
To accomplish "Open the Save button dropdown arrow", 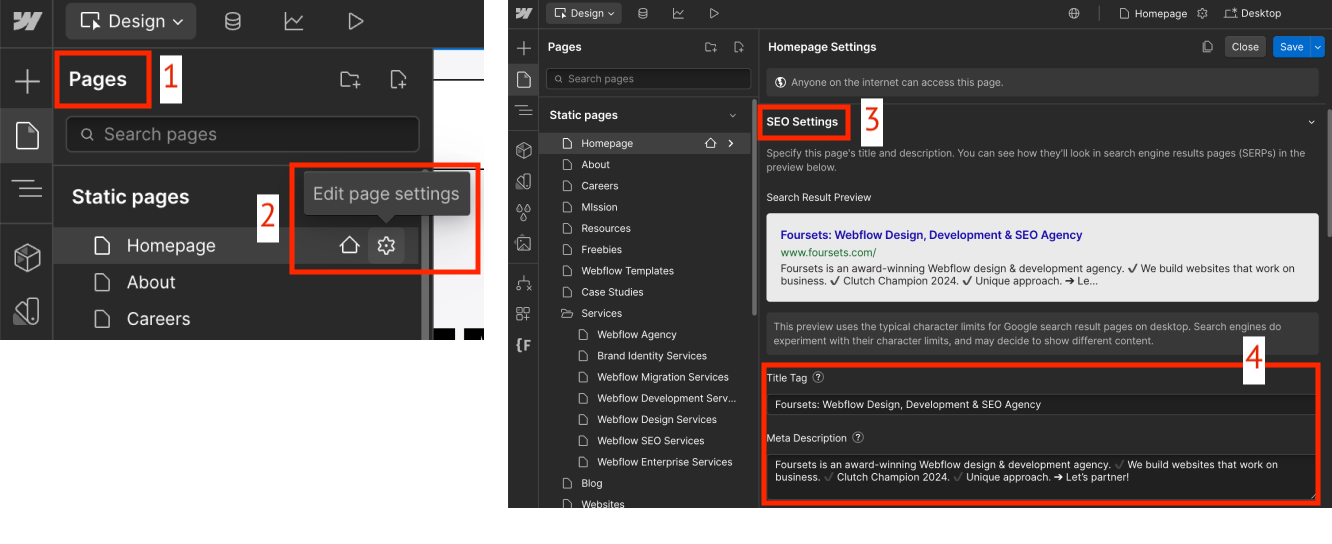I will [1317, 47].
